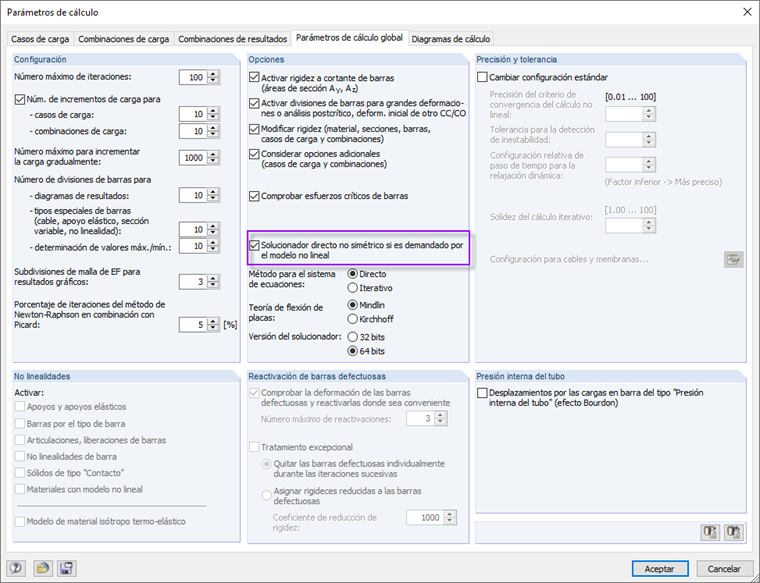
Task: Toggle Comprobar esfuerzos críticos de barras
Action: click(x=254, y=196)
